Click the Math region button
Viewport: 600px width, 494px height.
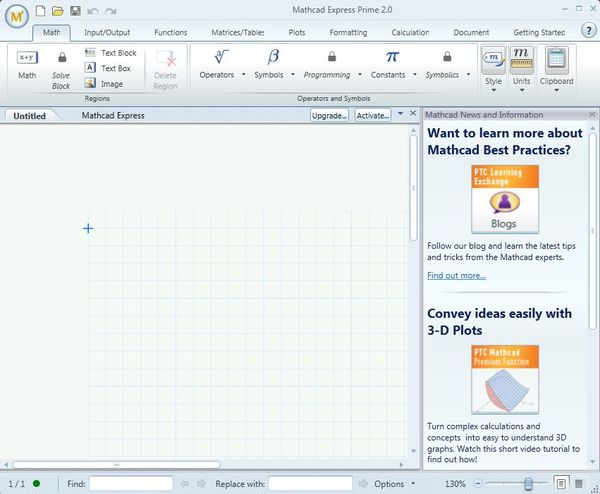pyautogui.click(x=27, y=64)
